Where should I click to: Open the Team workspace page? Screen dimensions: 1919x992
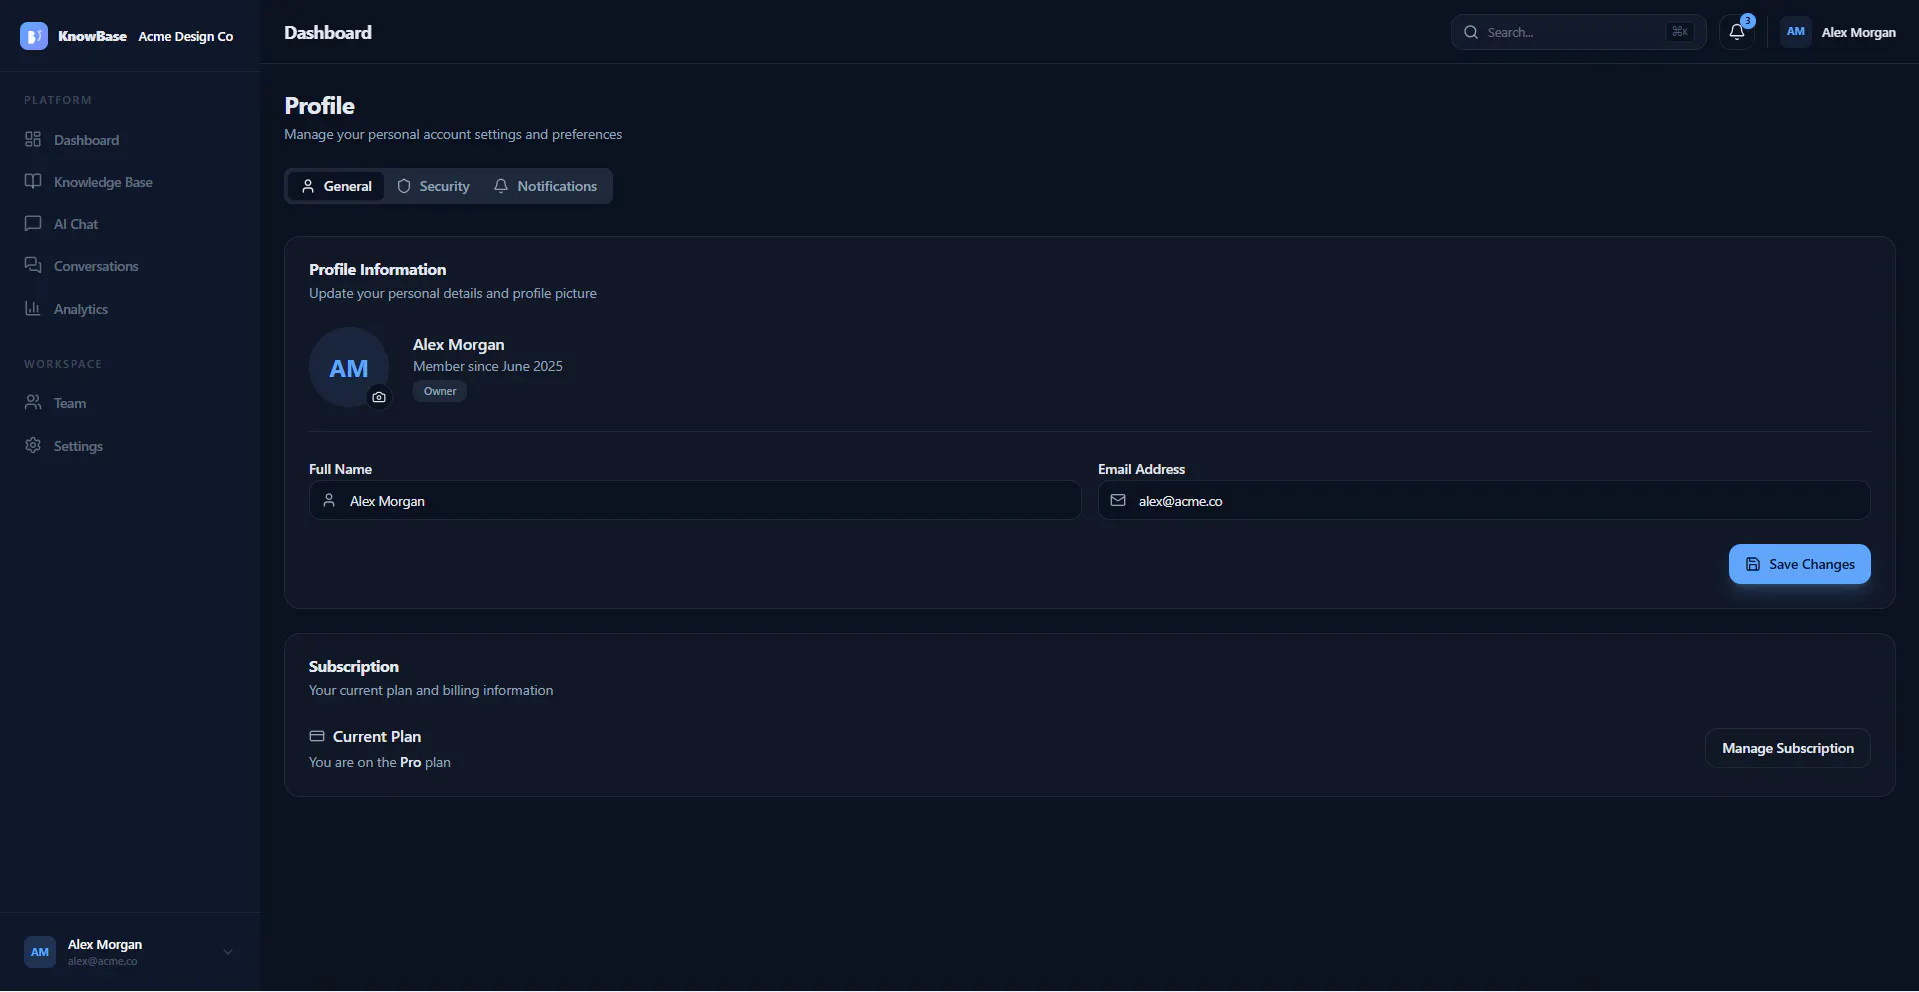click(130, 403)
